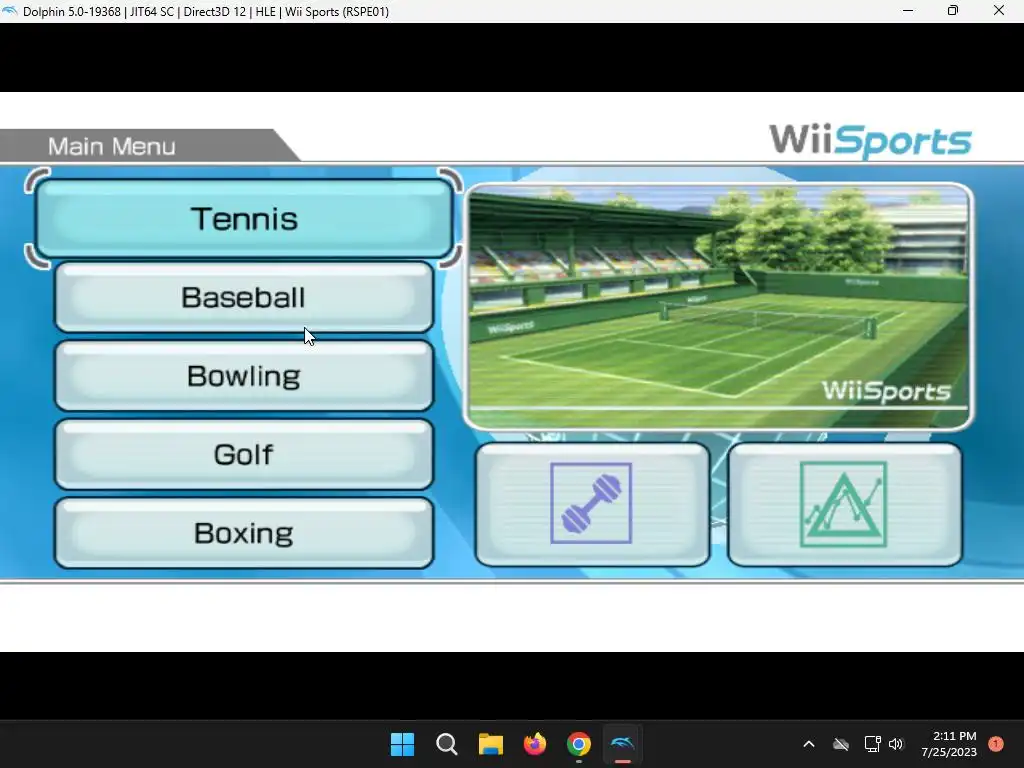This screenshot has width=1024, height=768.
Task: Open the notification badge in tray
Action: tap(996, 744)
